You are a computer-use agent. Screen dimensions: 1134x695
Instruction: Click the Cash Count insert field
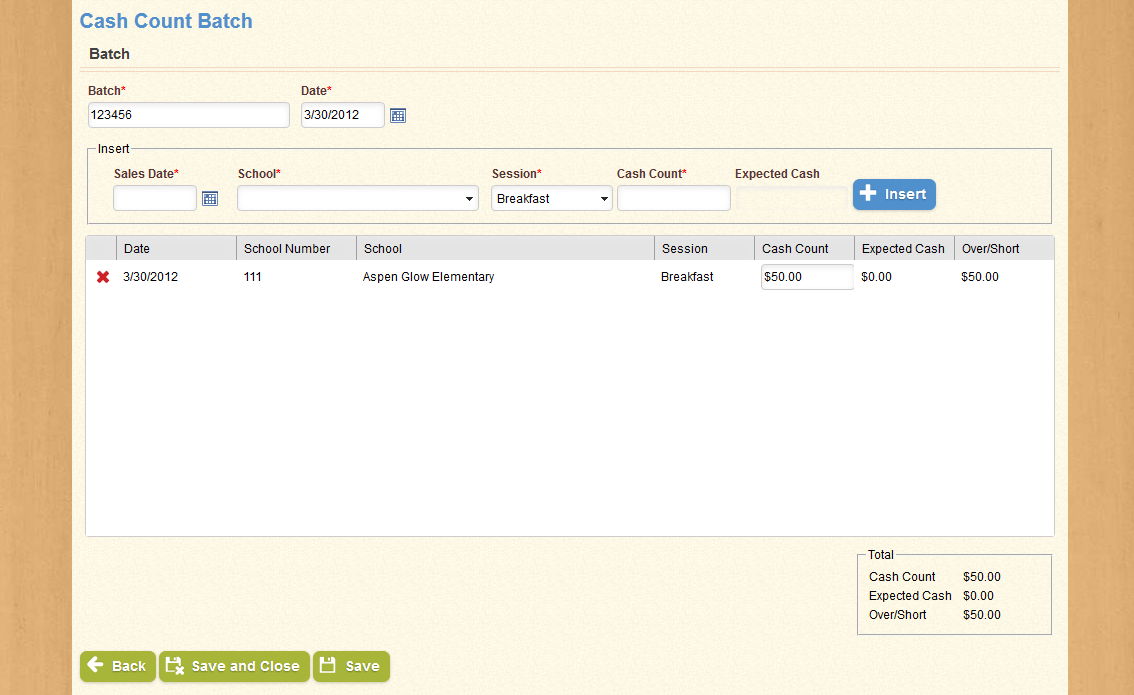pos(673,199)
